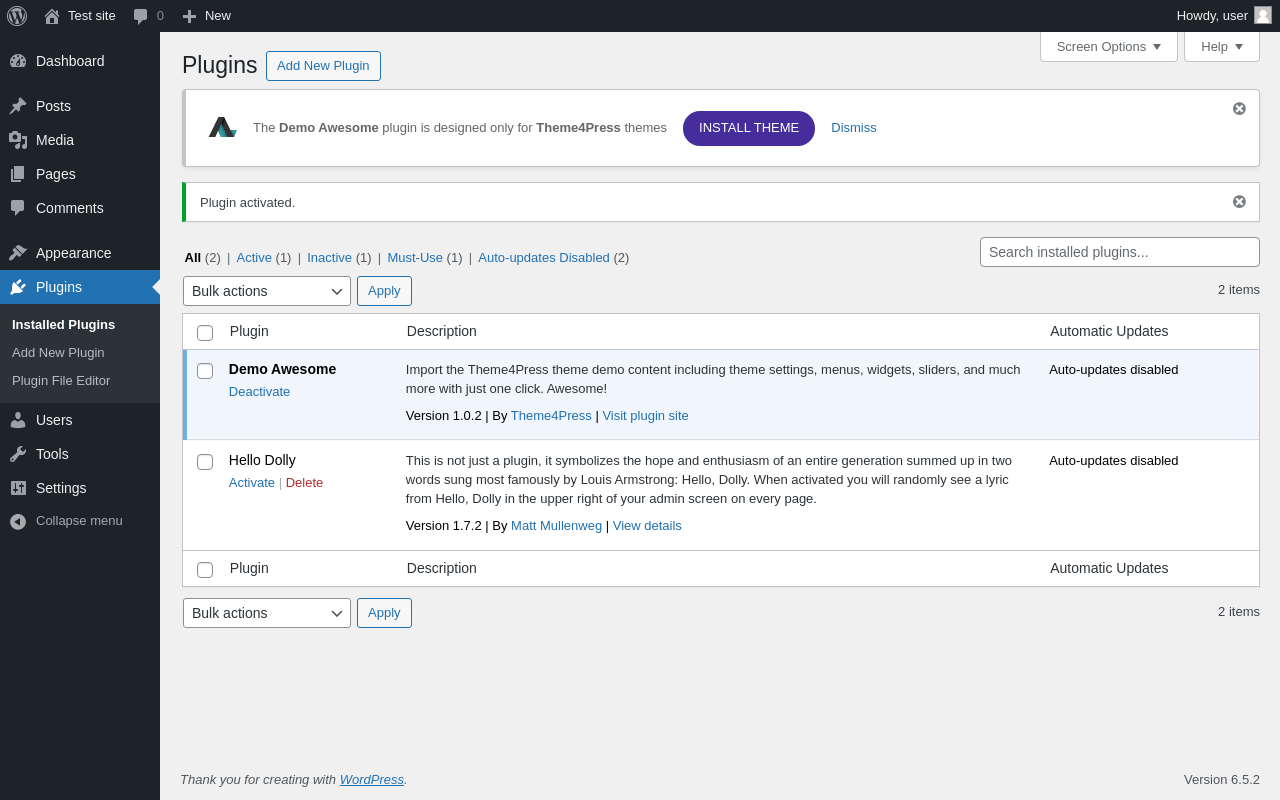Click the New plus icon in admin bar
Viewport: 1280px width, 800px height.
pyautogui.click(x=189, y=16)
